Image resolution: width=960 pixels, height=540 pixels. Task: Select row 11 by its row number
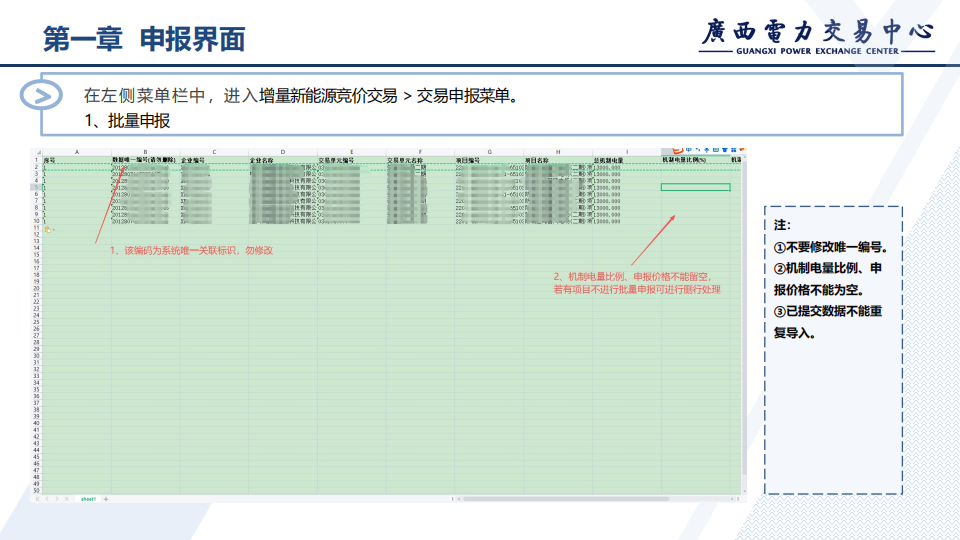36,228
